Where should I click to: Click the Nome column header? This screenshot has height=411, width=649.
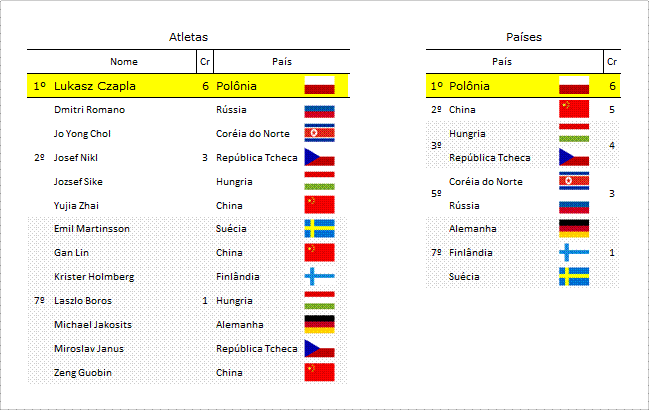tap(124, 62)
